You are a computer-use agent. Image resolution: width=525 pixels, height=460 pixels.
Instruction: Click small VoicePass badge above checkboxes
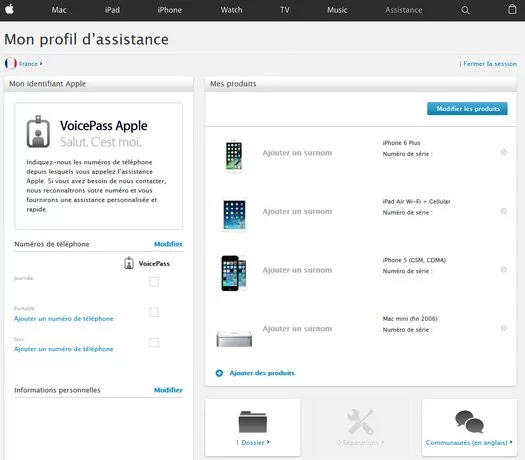click(x=129, y=263)
